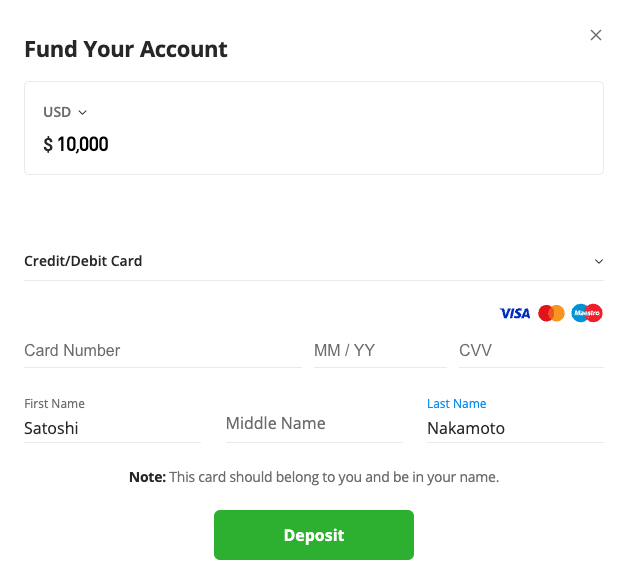Click the MM / YY expiry field
The image size is (629, 586).
379,351
